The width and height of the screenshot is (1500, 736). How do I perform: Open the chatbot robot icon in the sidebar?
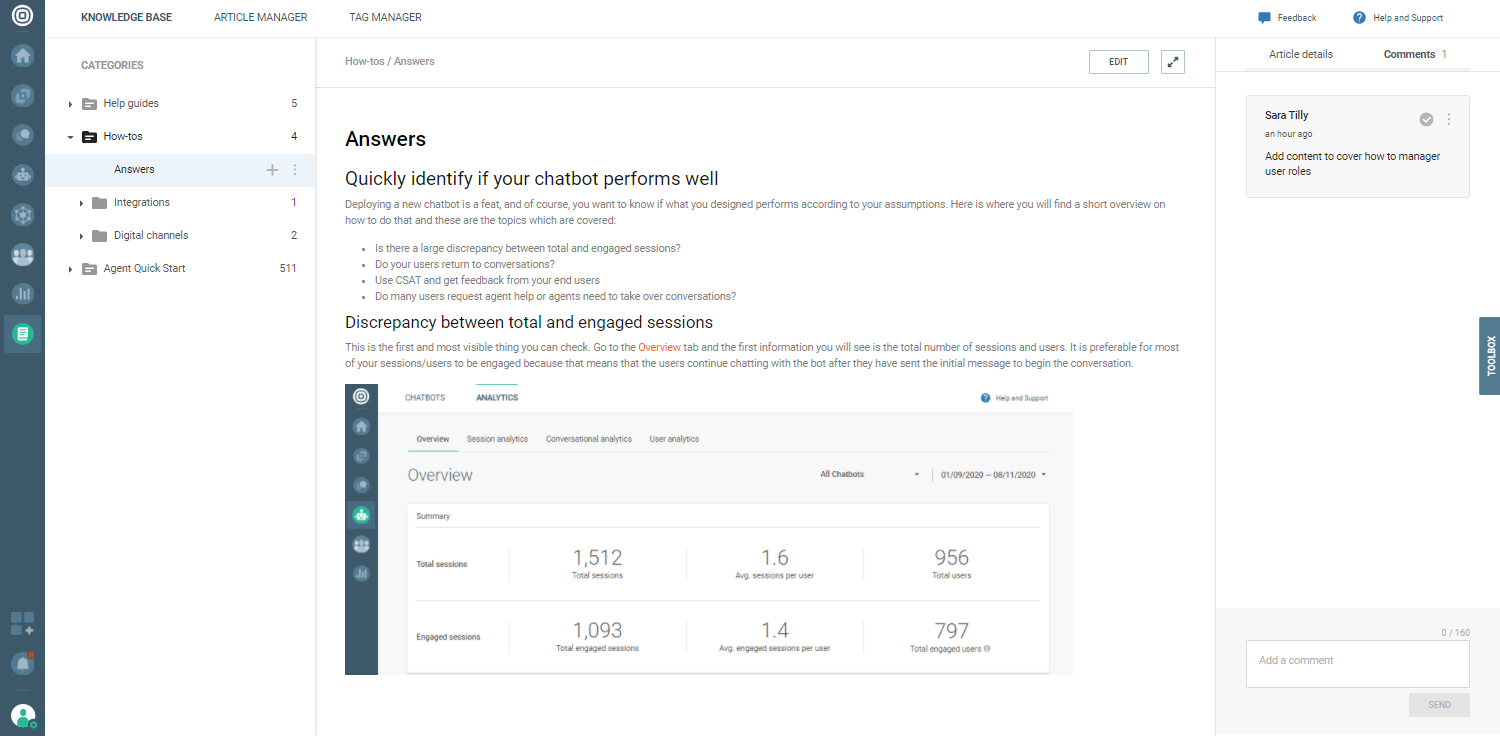[x=22, y=174]
